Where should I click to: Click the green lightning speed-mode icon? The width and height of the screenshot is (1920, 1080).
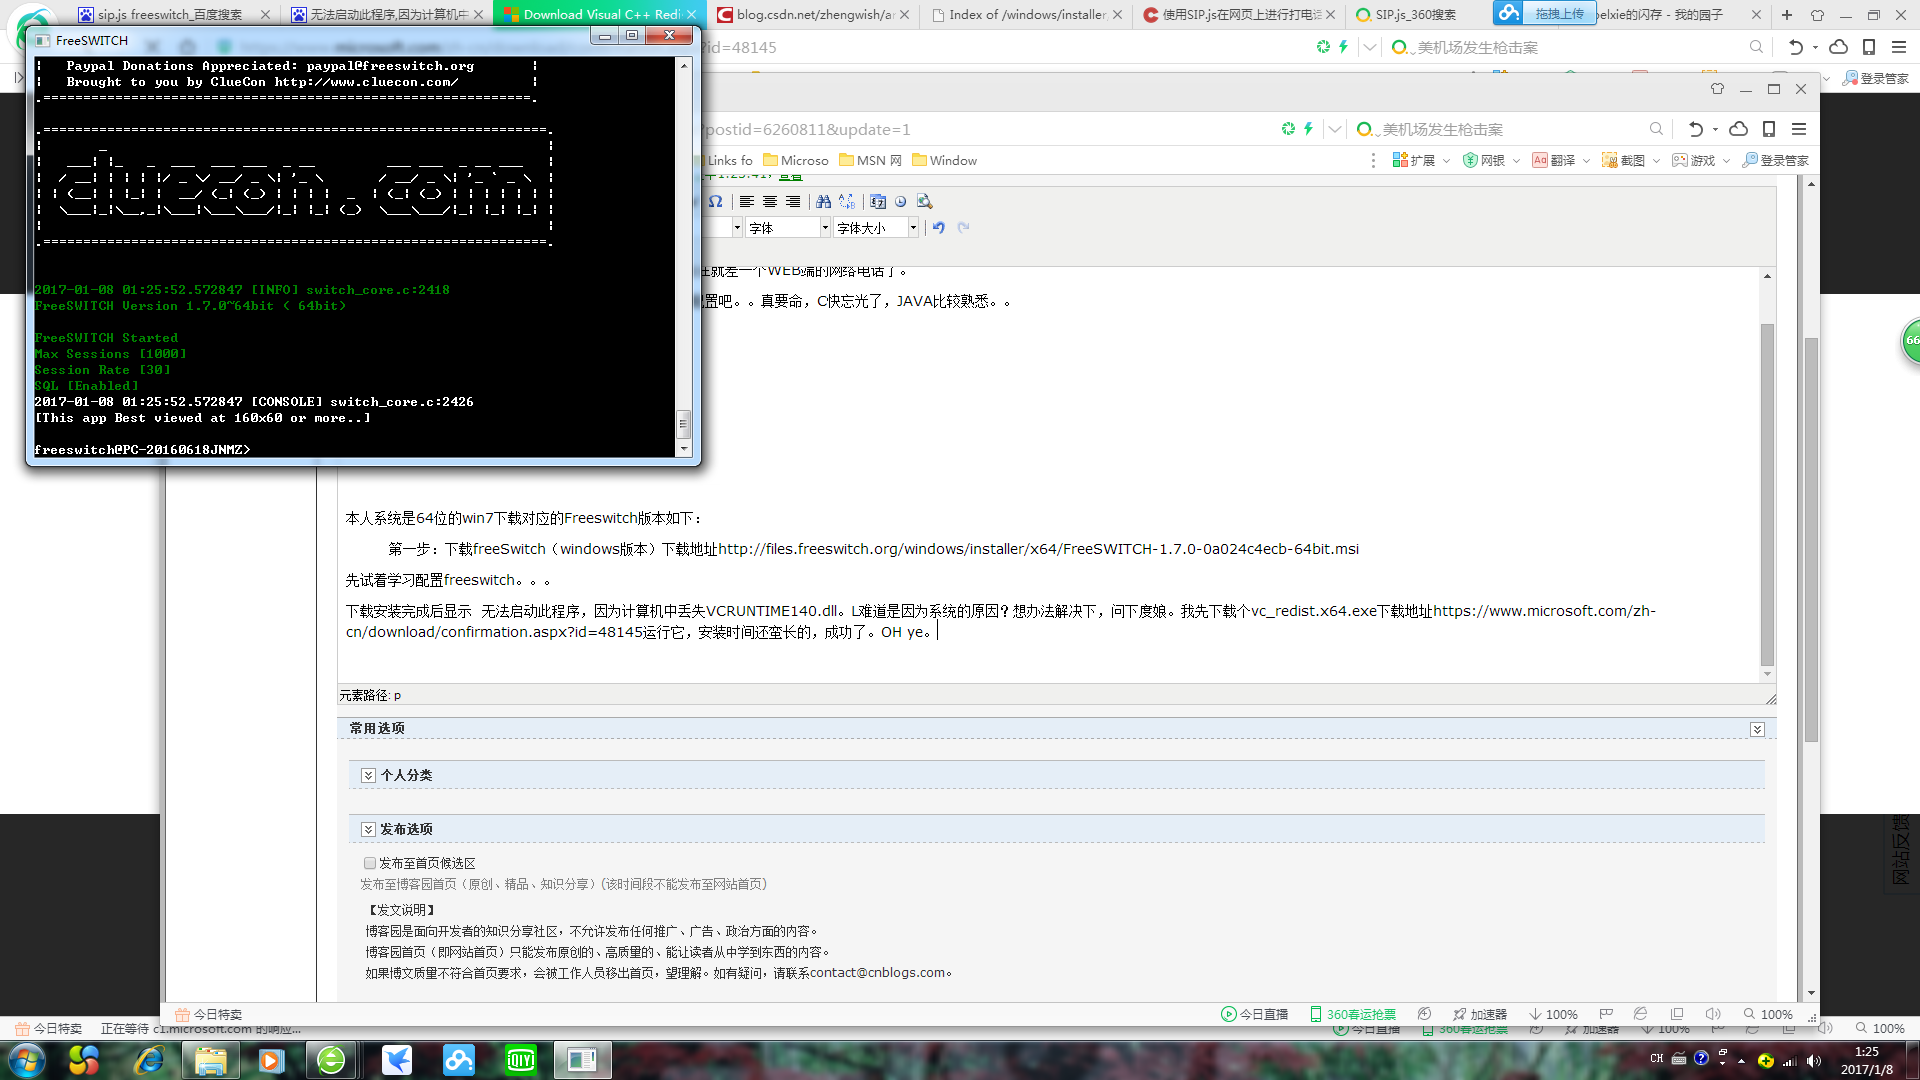click(1308, 129)
